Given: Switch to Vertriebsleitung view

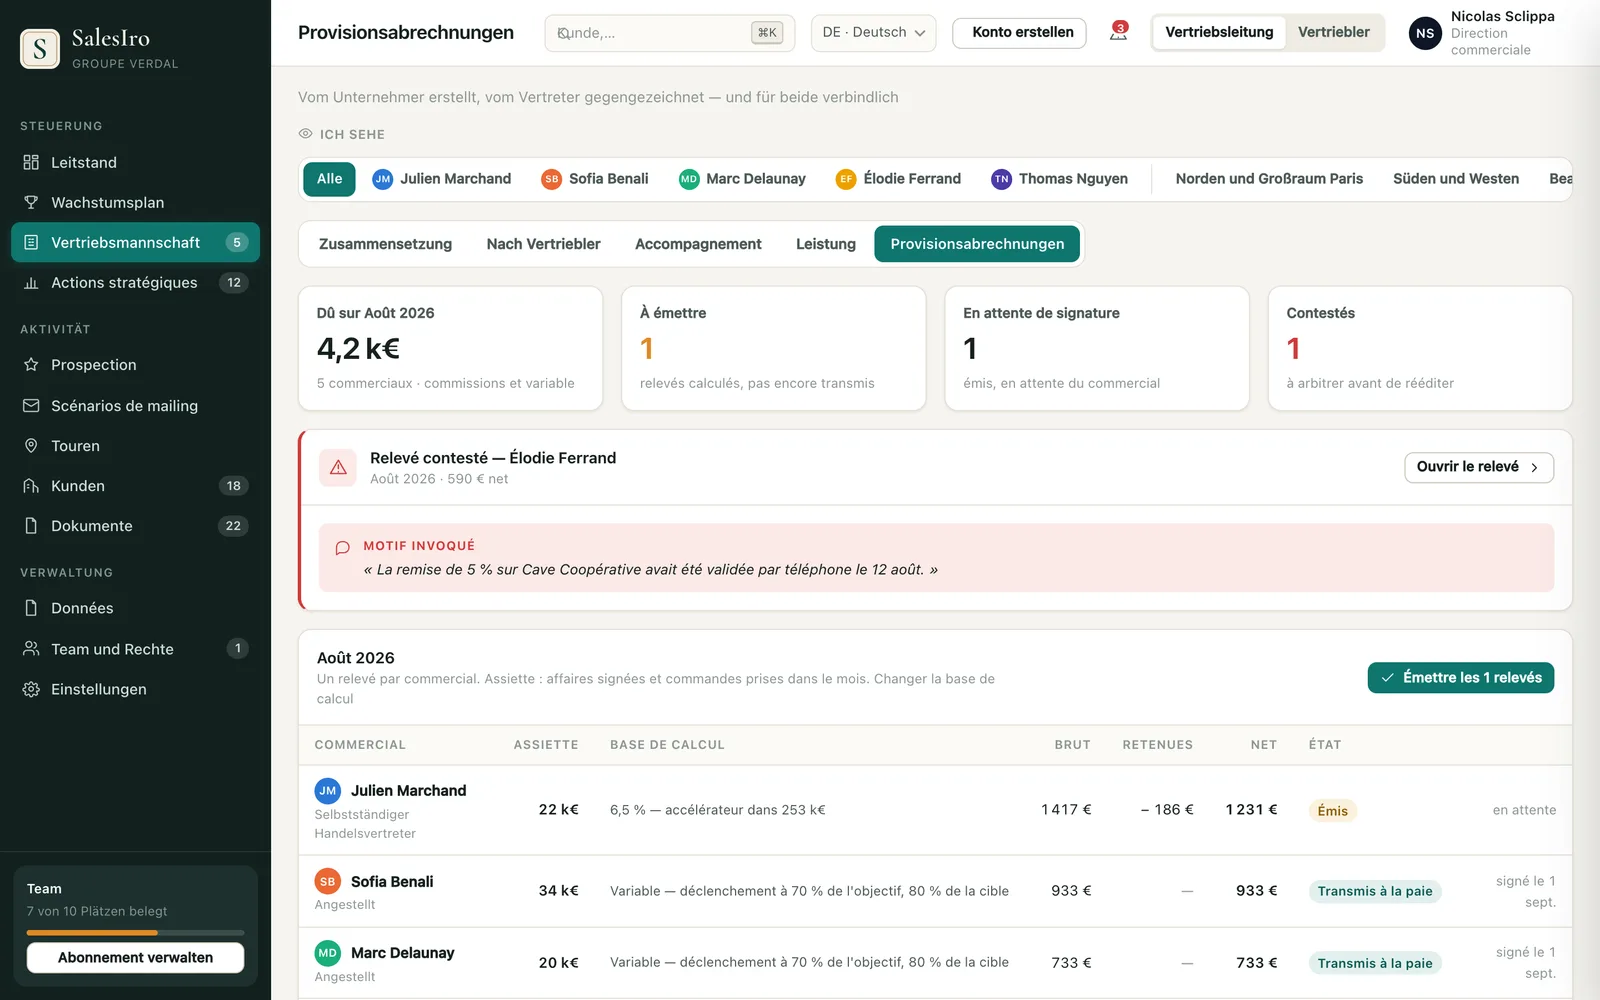Looking at the screenshot, I should [1219, 32].
